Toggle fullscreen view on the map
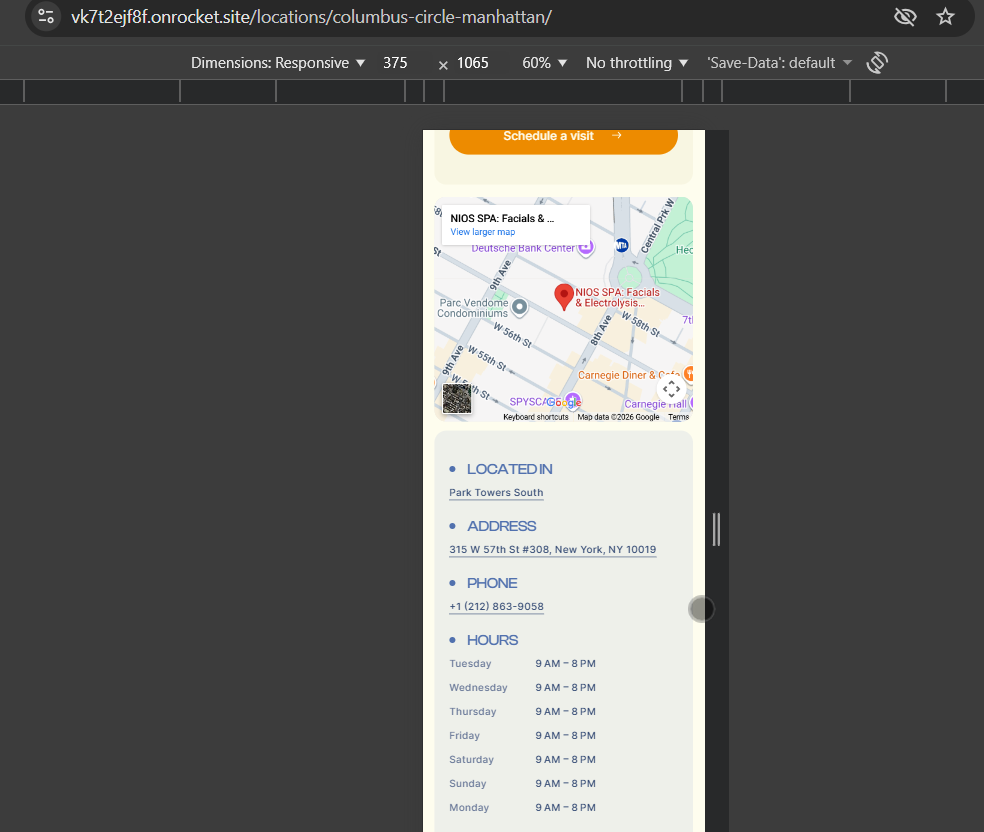The image size is (984, 832). coord(671,389)
